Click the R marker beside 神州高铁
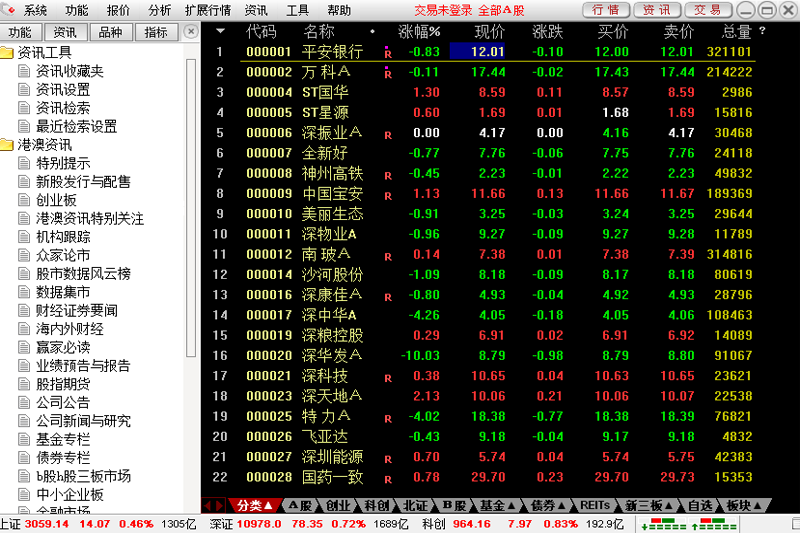The image size is (800, 533). pyautogui.click(x=388, y=175)
